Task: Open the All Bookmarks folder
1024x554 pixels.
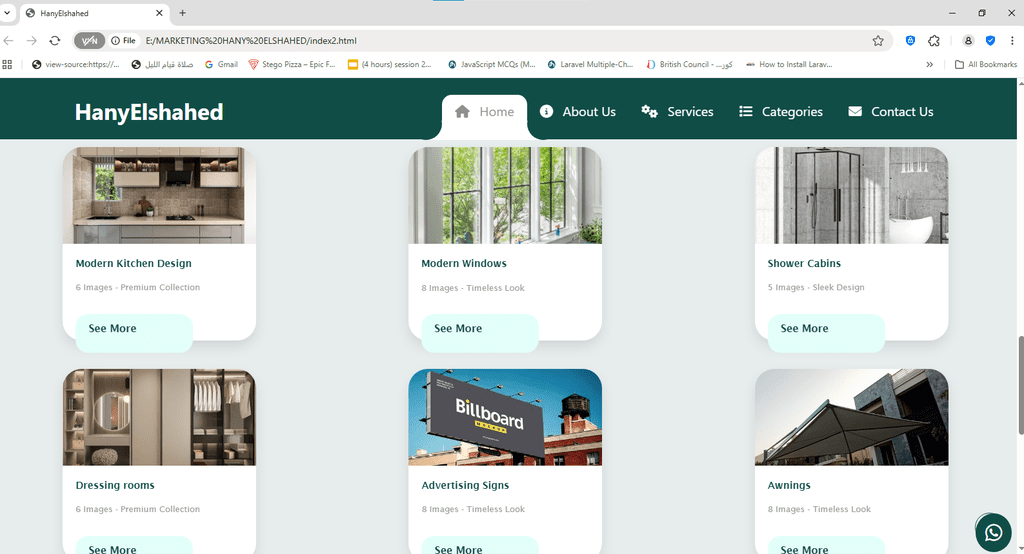Action: pos(985,64)
